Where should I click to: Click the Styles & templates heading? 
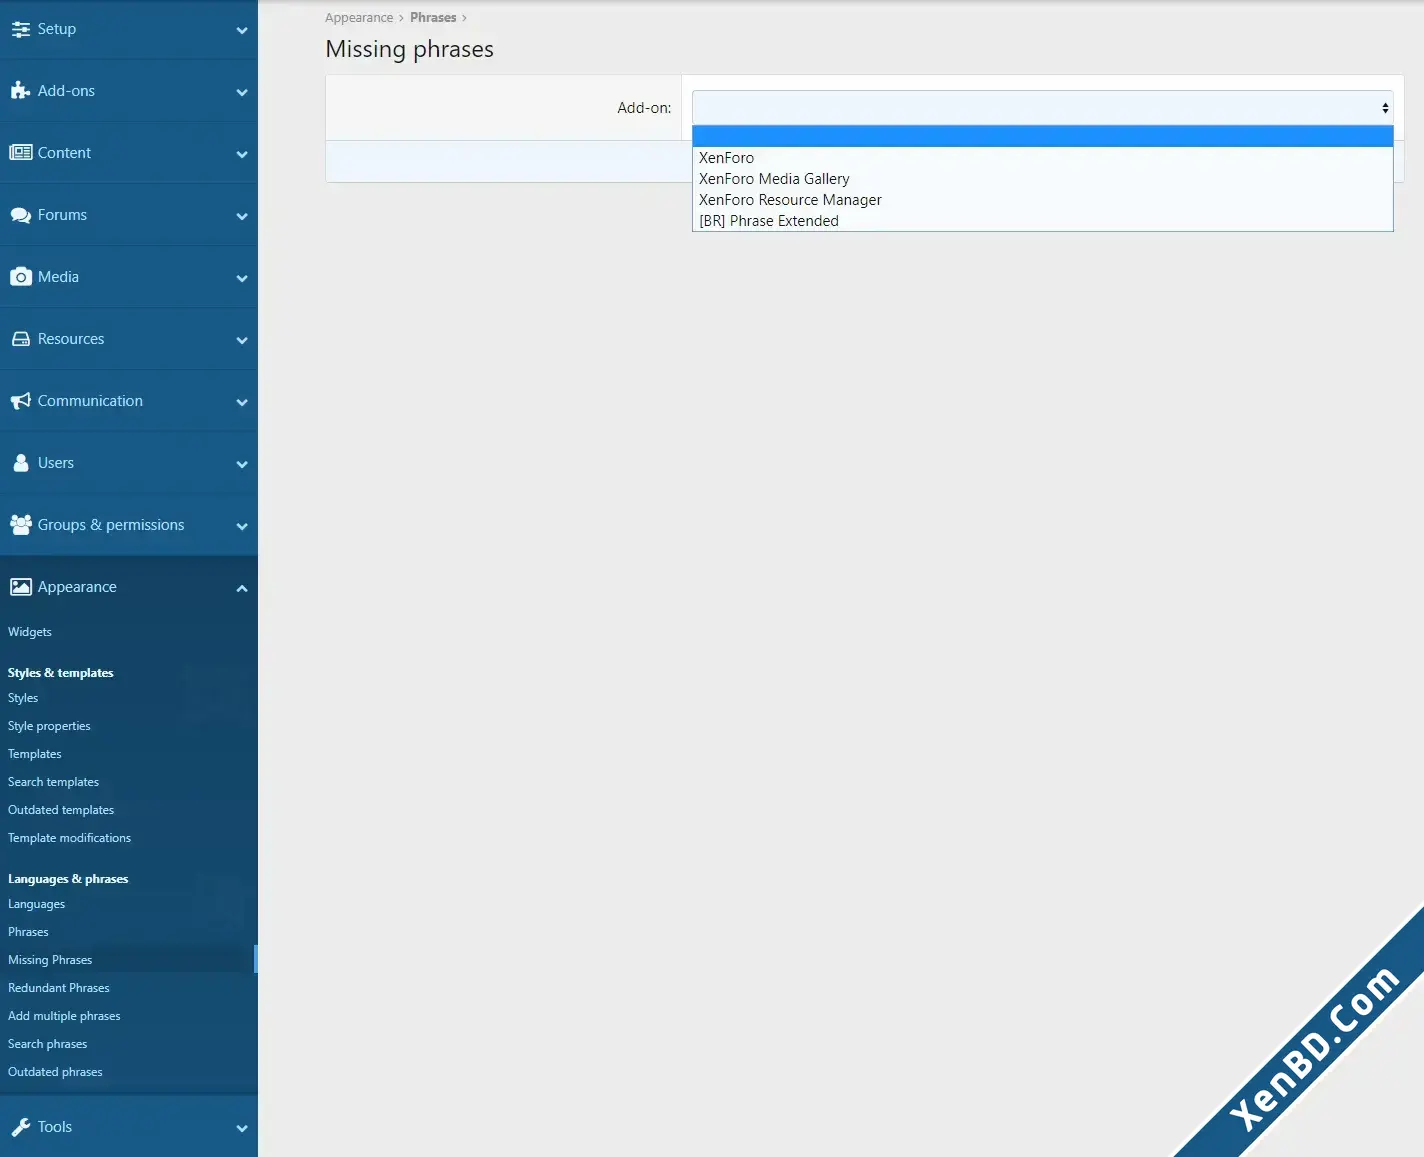[61, 673]
